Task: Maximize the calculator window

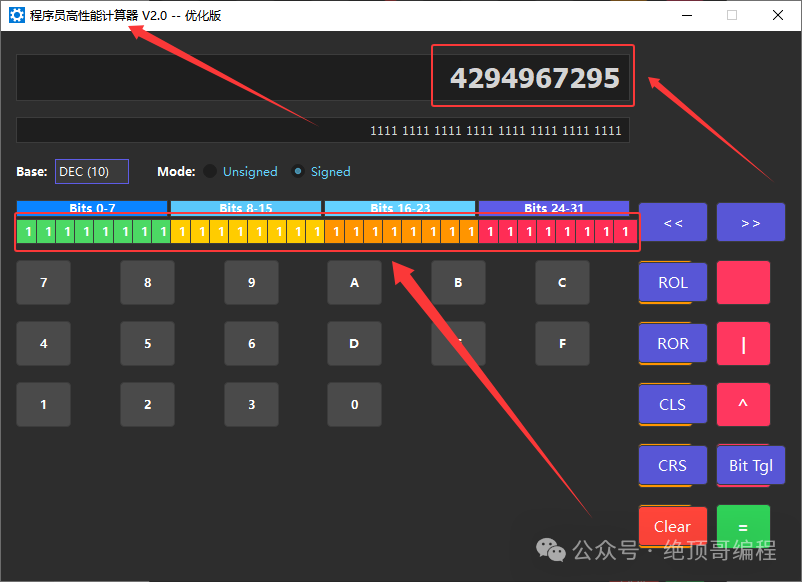Action: click(x=732, y=15)
